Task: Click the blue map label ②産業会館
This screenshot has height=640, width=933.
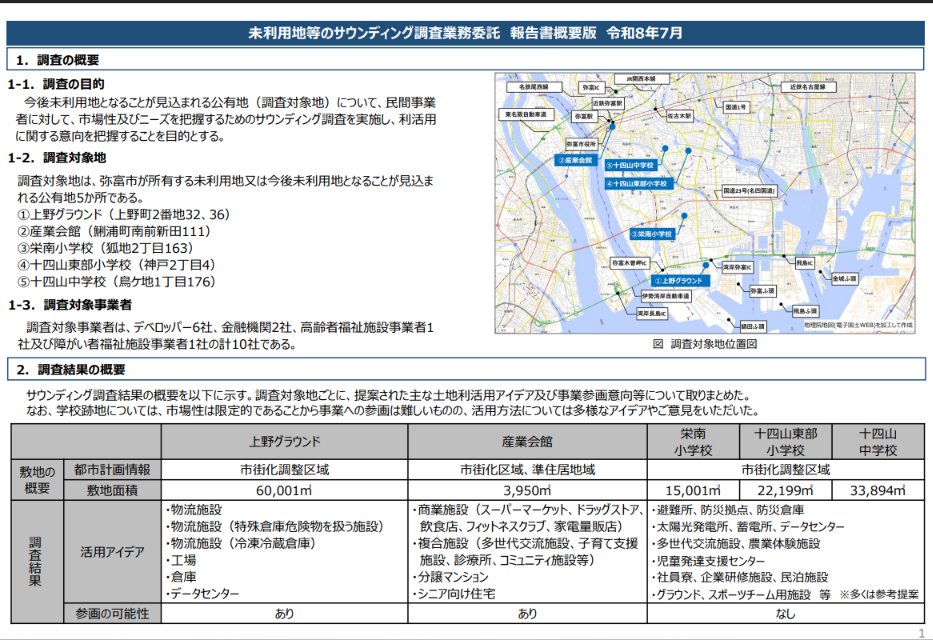Action: (x=576, y=160)
